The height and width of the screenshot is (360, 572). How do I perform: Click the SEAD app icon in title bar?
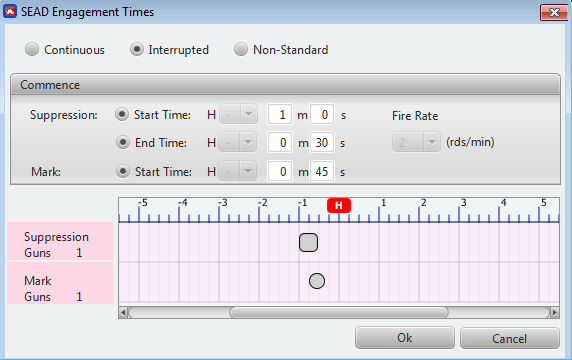pos(10,11)
